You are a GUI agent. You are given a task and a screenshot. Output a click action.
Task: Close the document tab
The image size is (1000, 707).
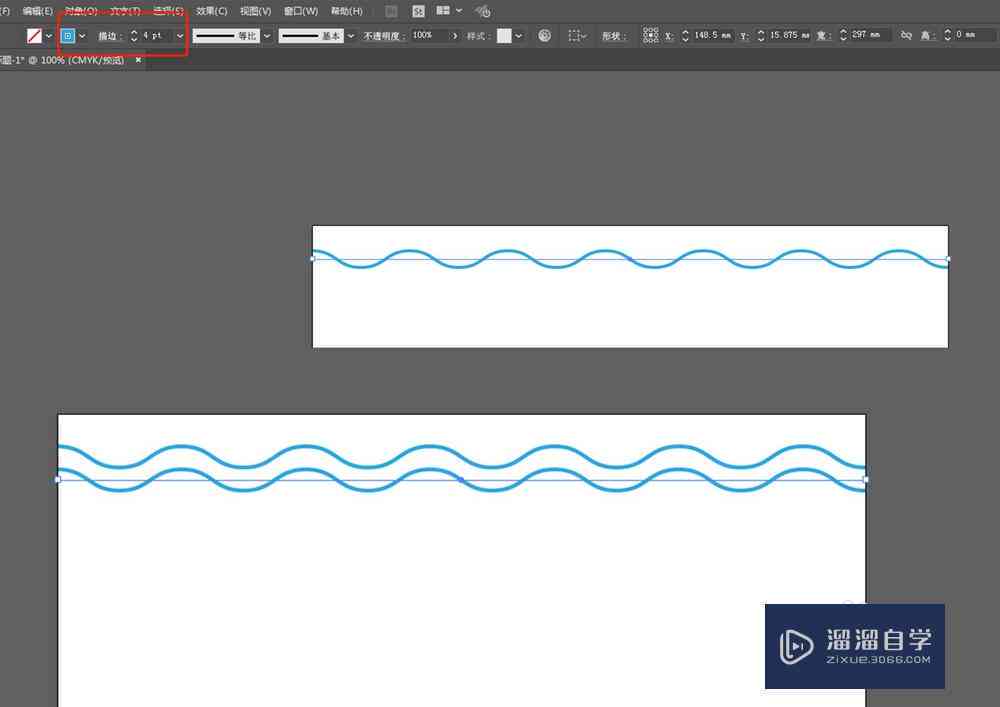(x=138, y=60)
